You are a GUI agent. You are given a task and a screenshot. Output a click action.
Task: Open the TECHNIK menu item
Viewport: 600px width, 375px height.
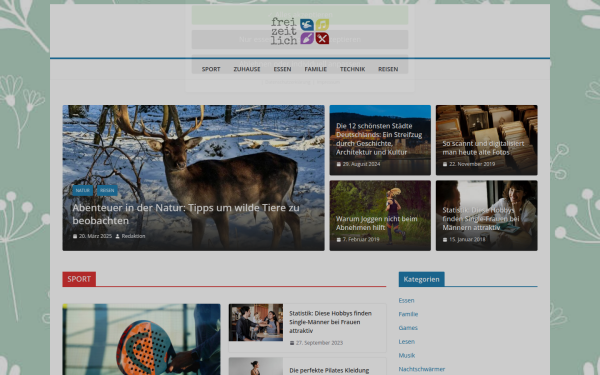(352, 69)
